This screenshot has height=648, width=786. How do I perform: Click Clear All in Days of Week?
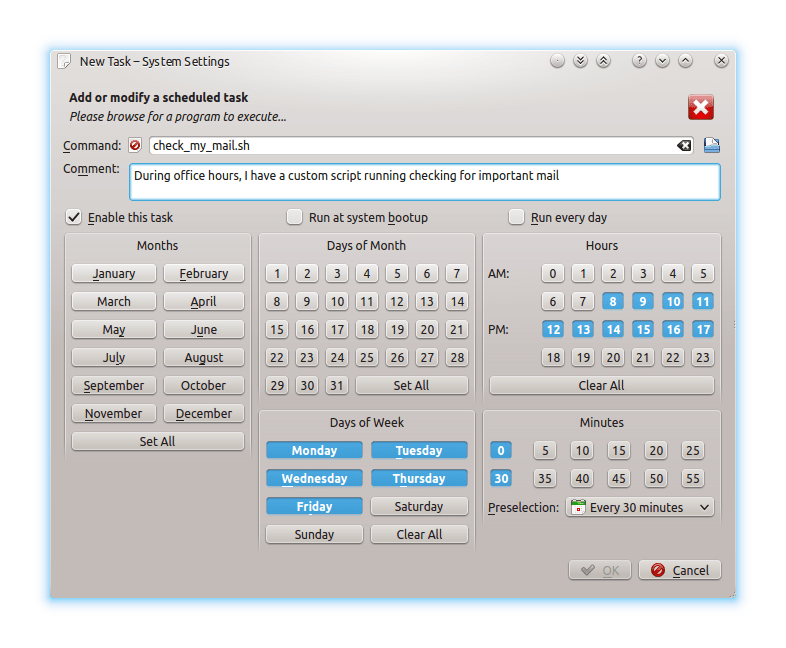click(419, 534)
